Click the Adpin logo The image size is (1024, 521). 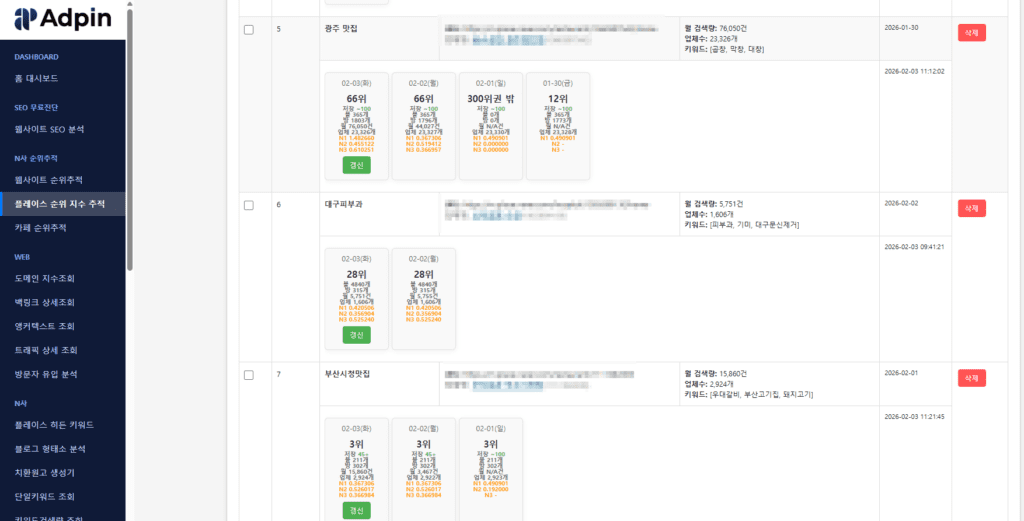63,18
